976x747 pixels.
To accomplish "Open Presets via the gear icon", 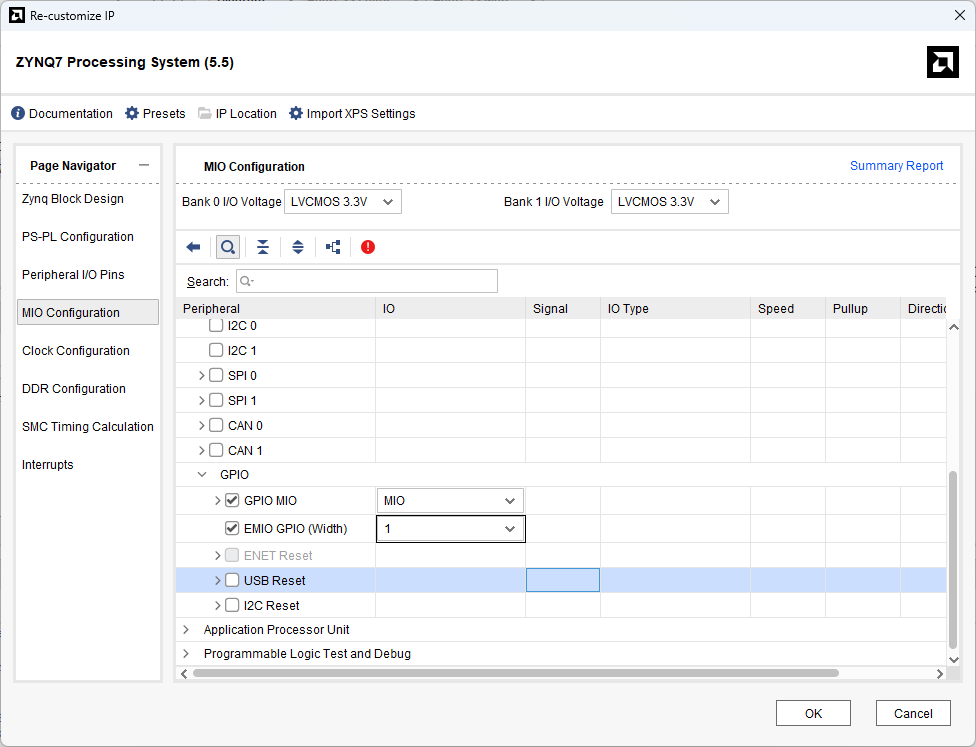I will (x=132, y=114).
